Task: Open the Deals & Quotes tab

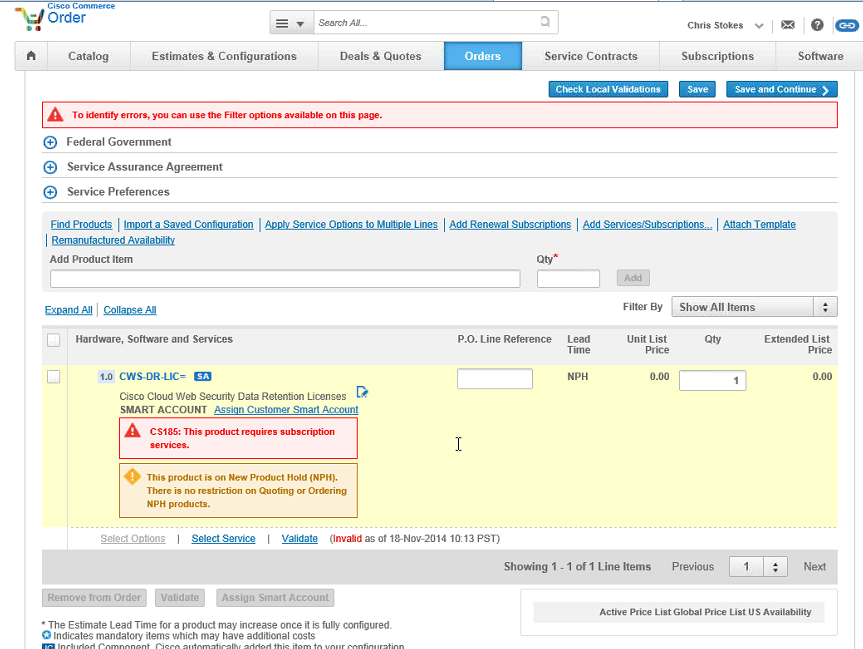Action: pos(380,56)
